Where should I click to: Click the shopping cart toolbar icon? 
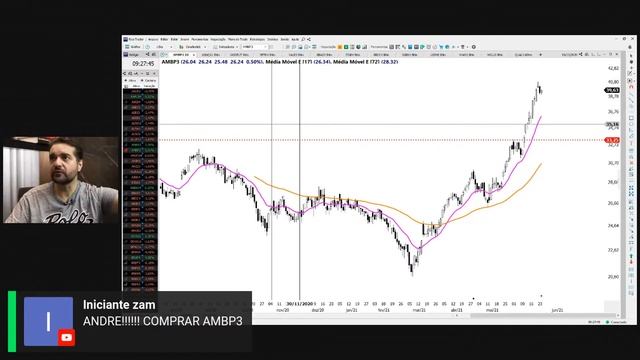pyautogui.click(x=442, y=47)
